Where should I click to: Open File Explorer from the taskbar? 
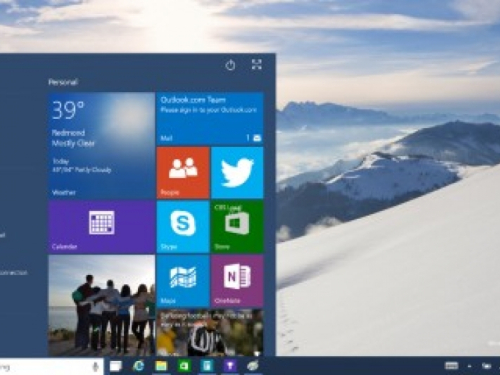click(x=161, y=366)
